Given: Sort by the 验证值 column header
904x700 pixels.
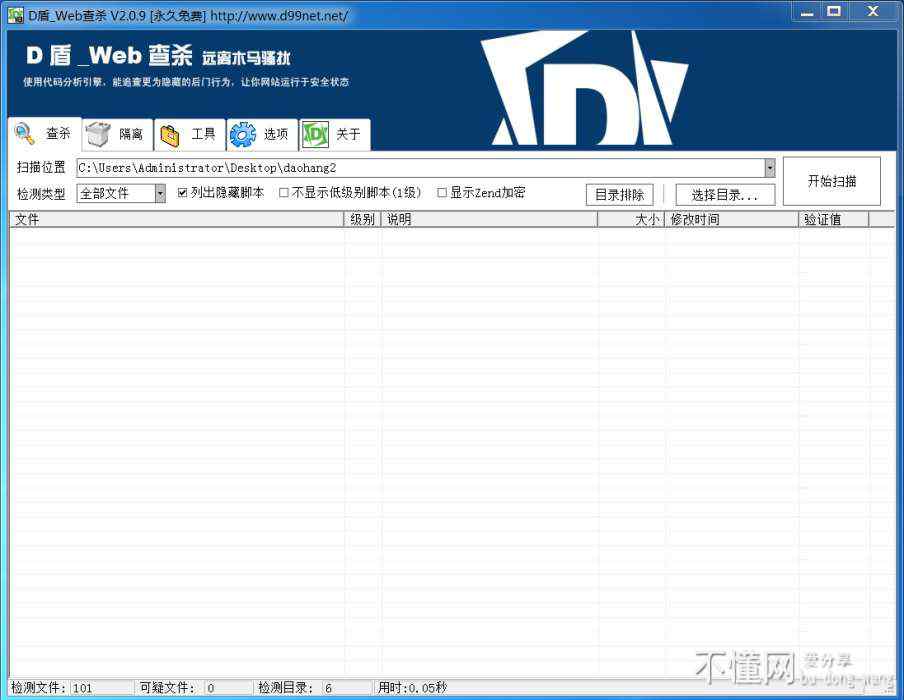Looking at the screenshot, I should click(x=834, y=219).
